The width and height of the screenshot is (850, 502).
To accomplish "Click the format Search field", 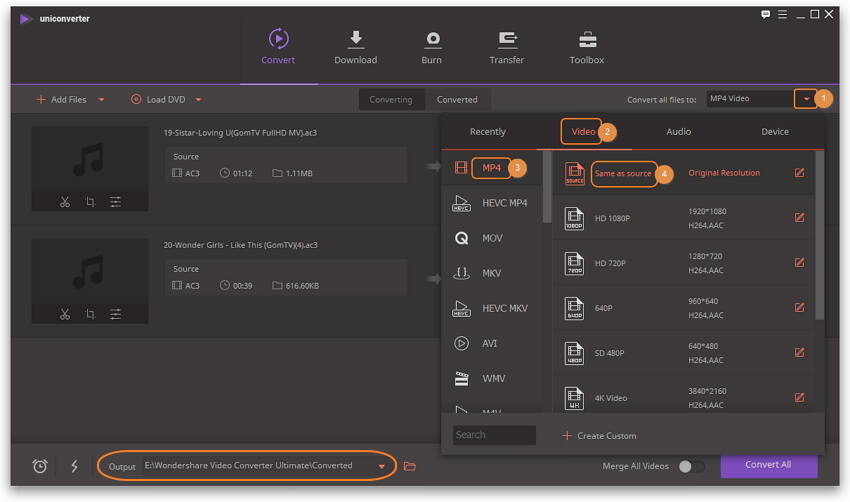I will pos(494,435).
